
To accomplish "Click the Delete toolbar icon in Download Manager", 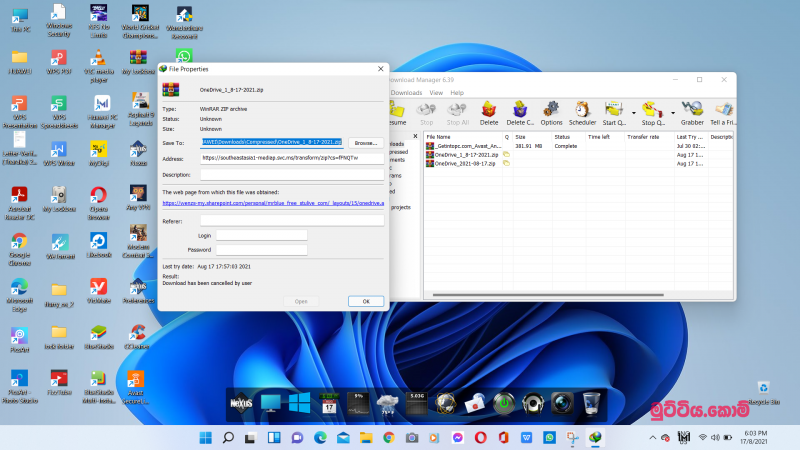I will (x=488, y=113).
